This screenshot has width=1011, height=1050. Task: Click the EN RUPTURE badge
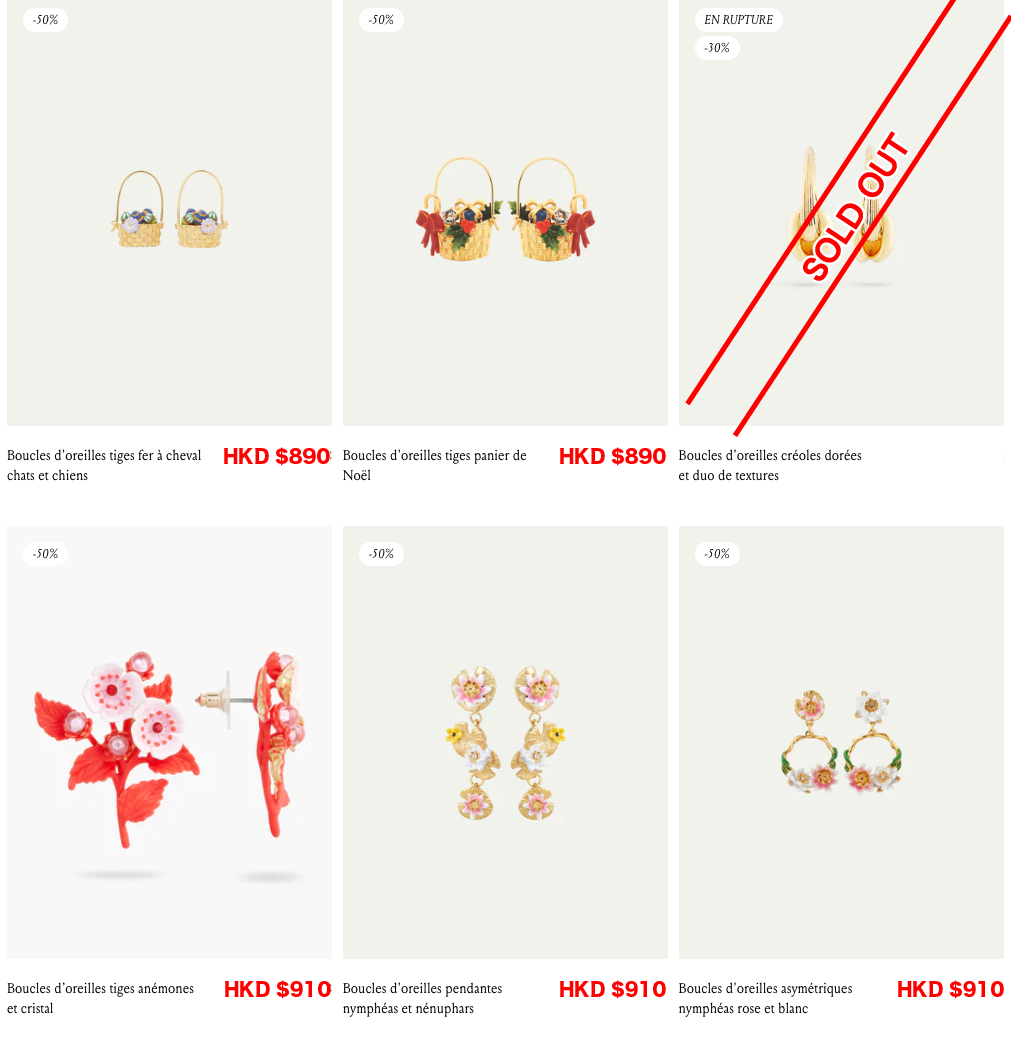pyautogui.click(x=738, y=20)
